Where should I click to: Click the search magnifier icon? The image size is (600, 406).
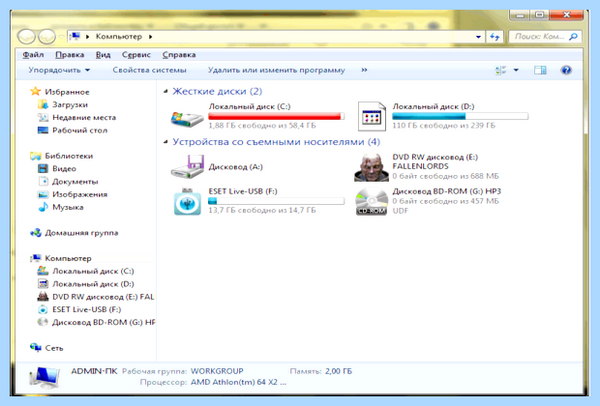click(573, 37)
